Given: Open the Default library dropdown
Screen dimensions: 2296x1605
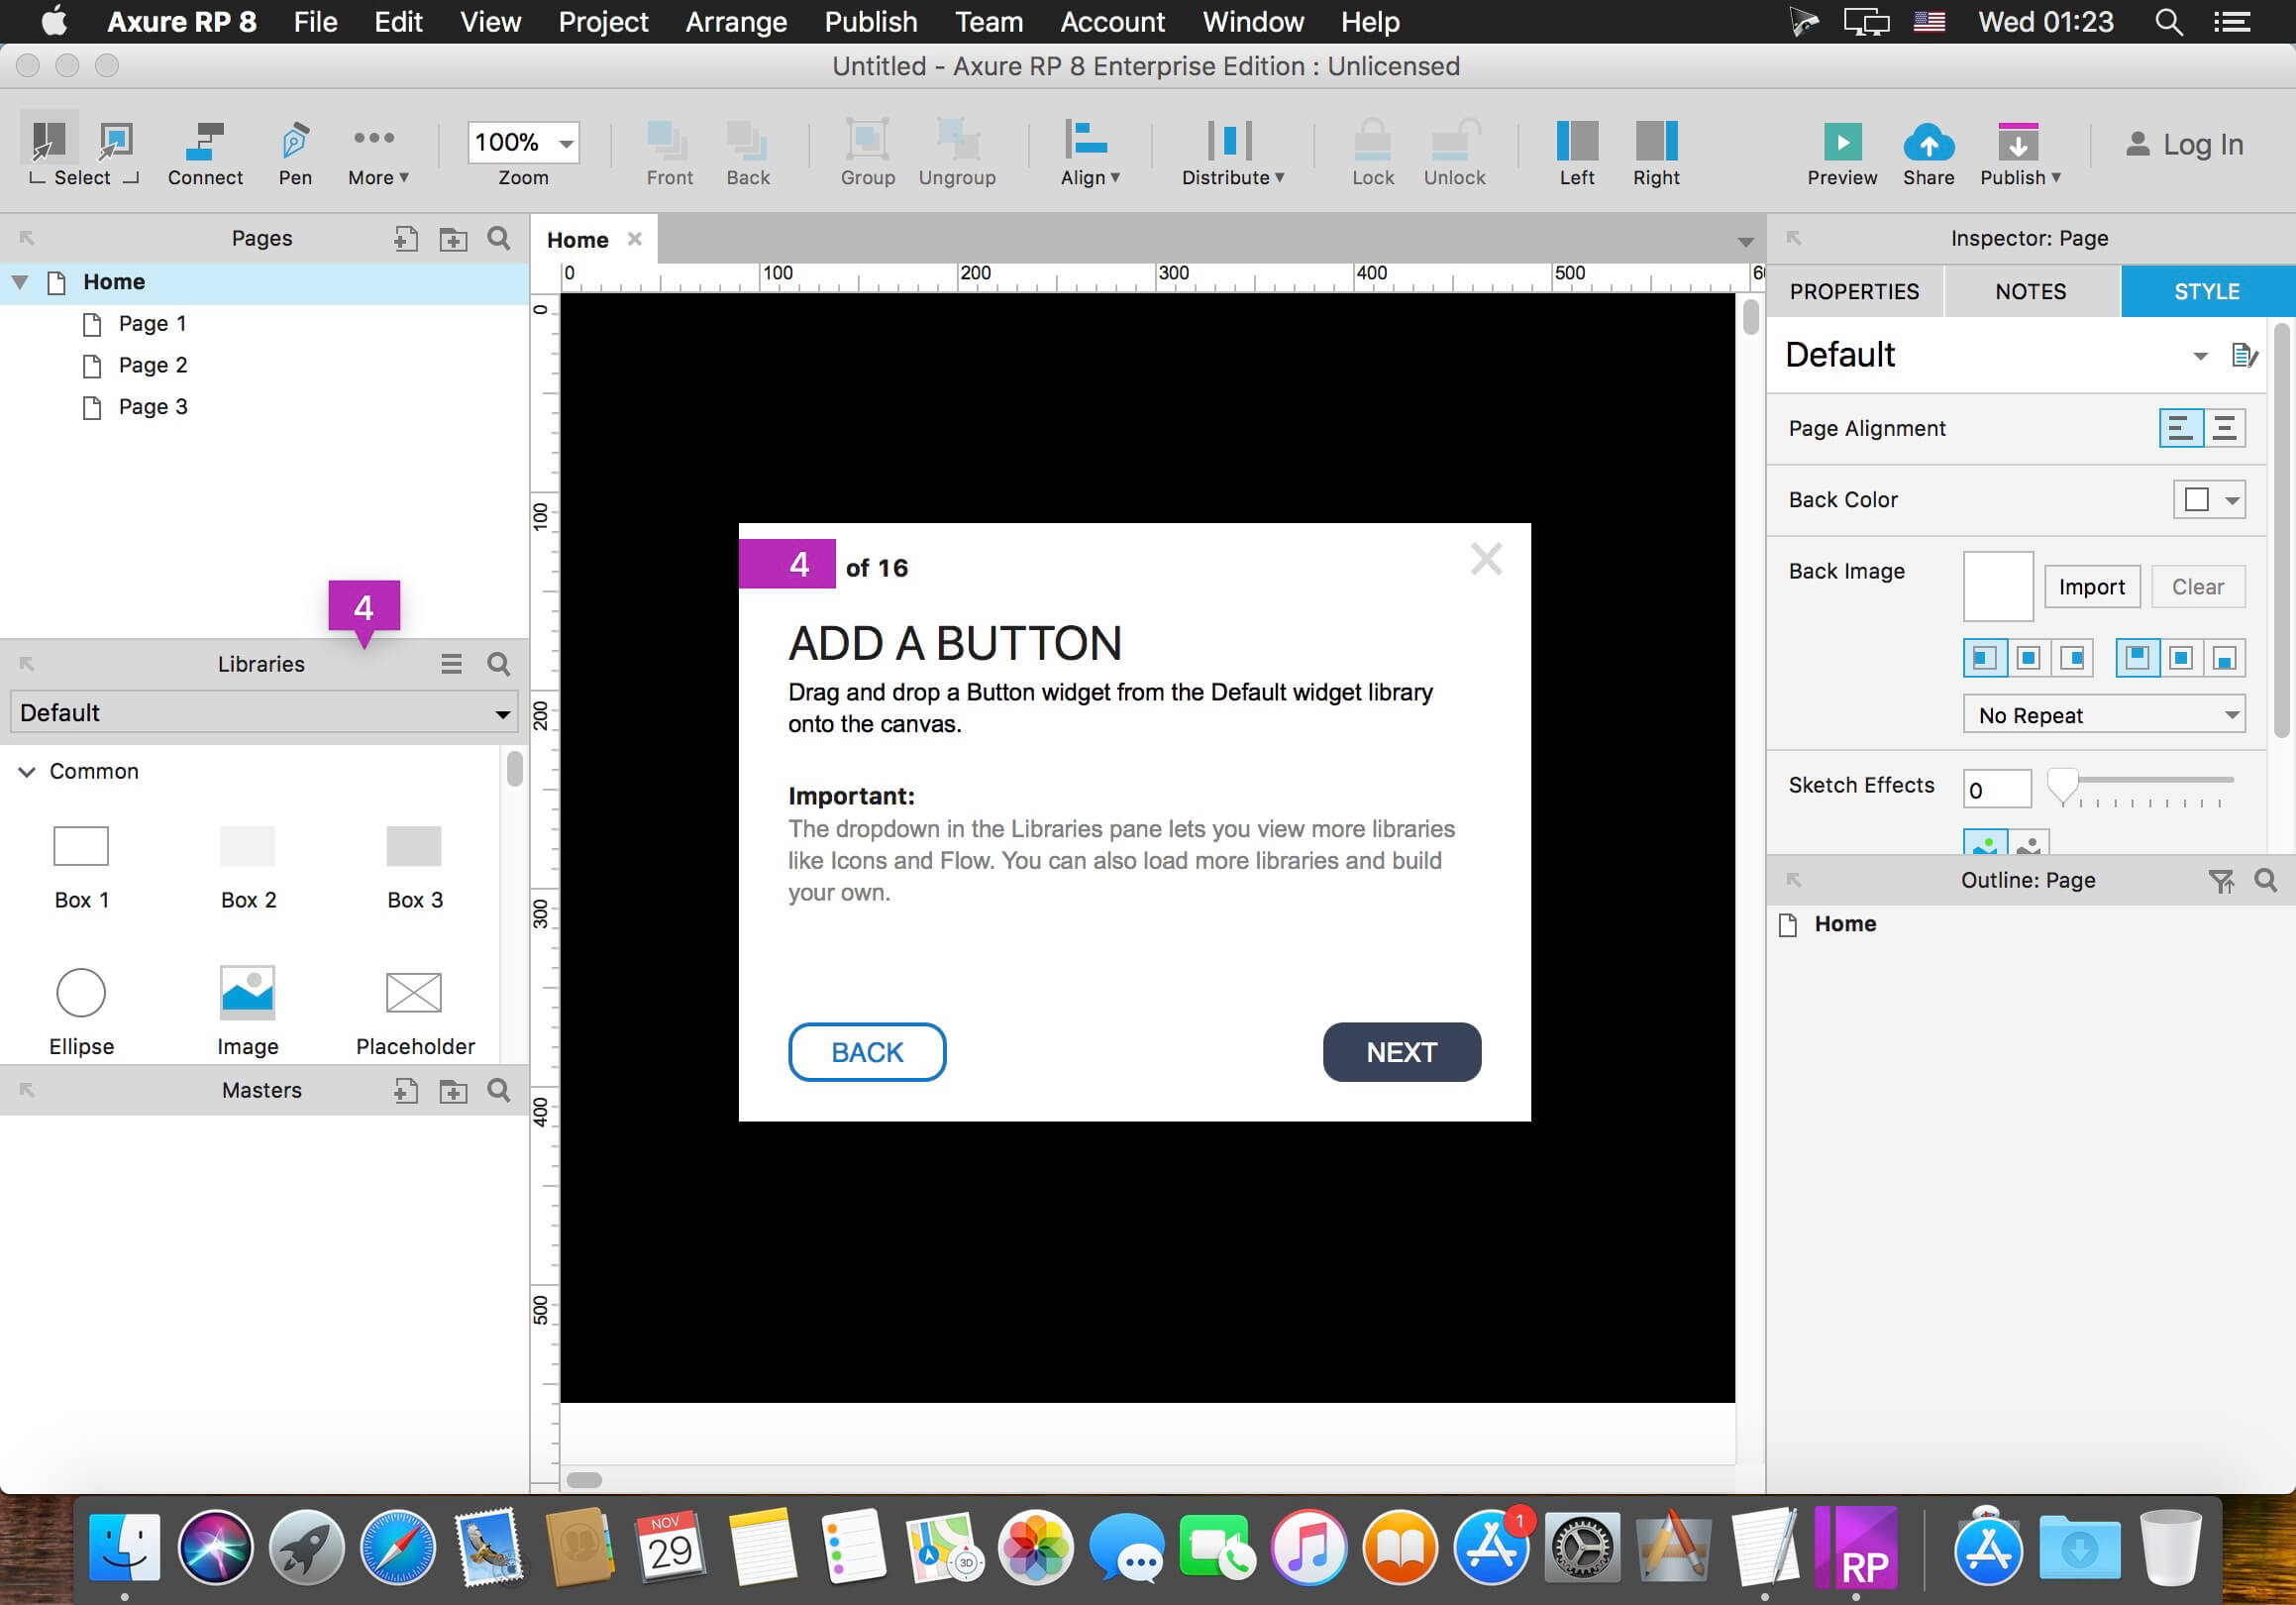Looking at the screenshot, I should pos(264,713).
